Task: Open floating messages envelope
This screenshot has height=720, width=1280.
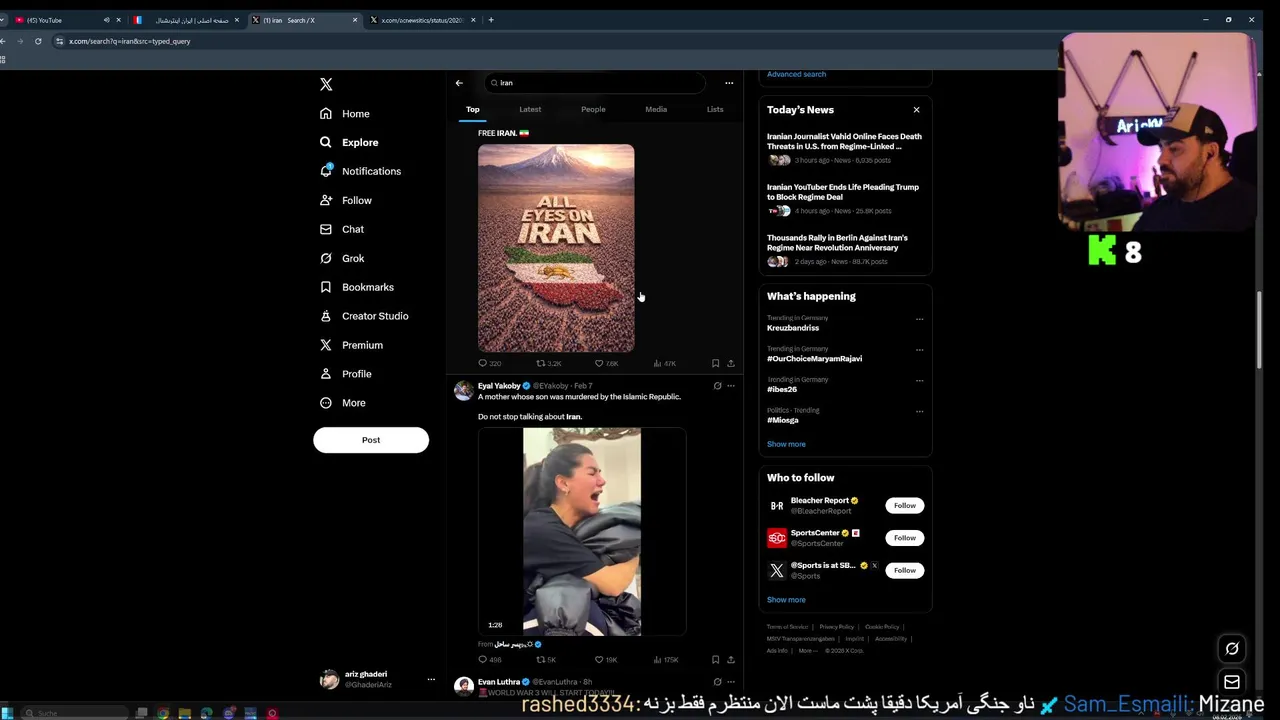Action: tap(1232, 682)
